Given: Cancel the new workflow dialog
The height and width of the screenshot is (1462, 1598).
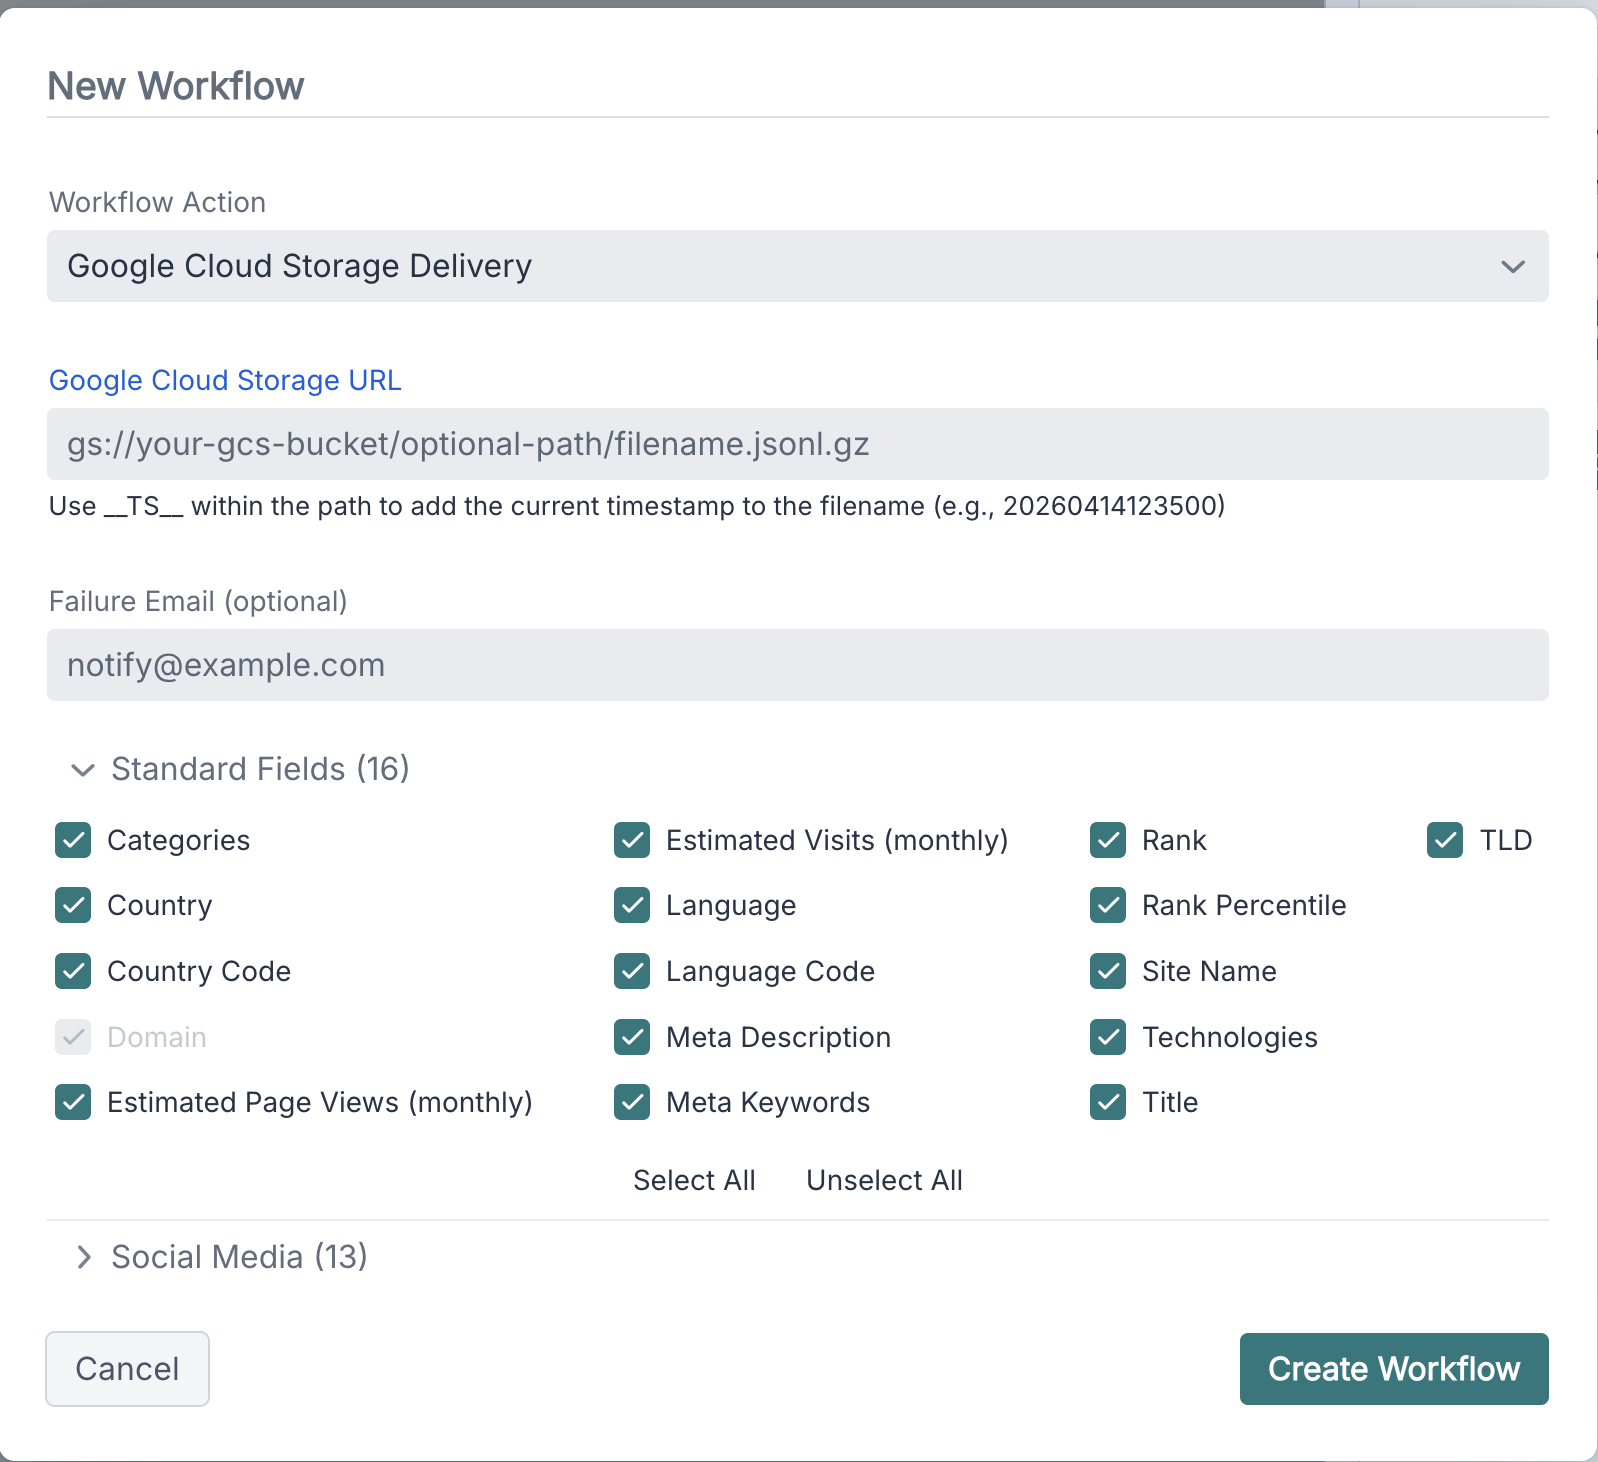Looking at the screenshot, I should [127, 1369].
